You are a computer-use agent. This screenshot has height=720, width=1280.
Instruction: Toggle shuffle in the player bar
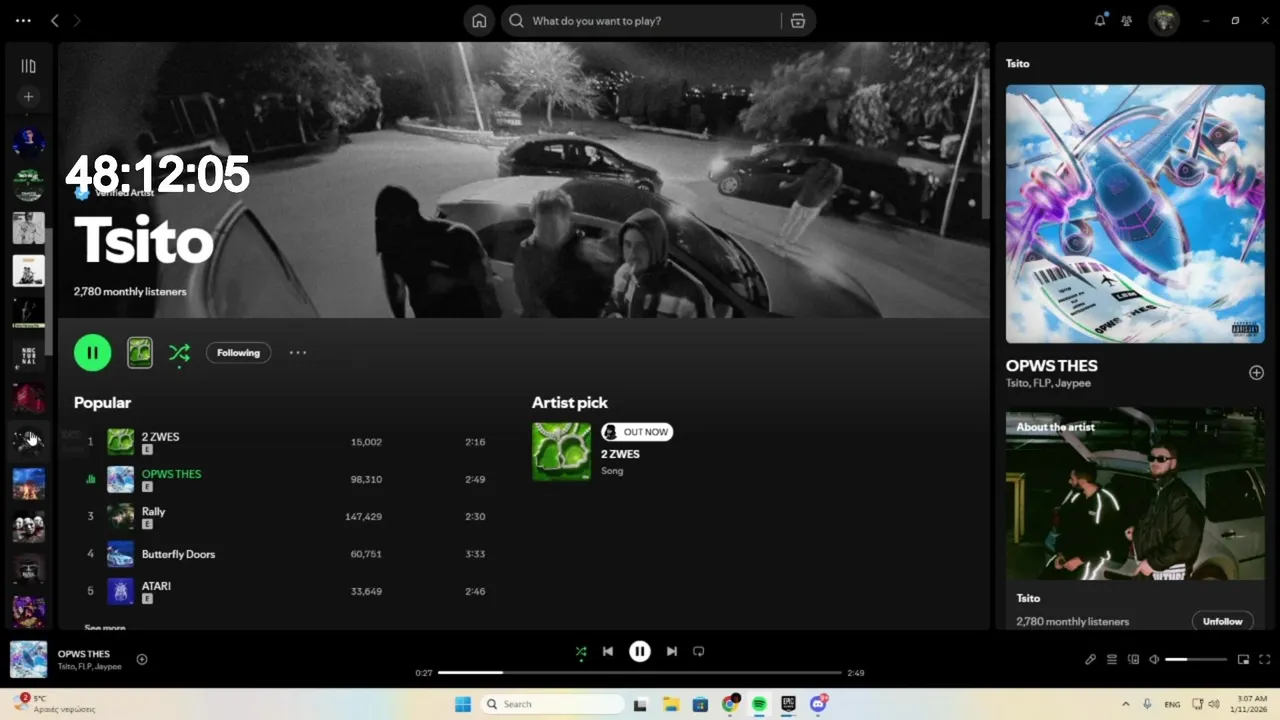581,651
